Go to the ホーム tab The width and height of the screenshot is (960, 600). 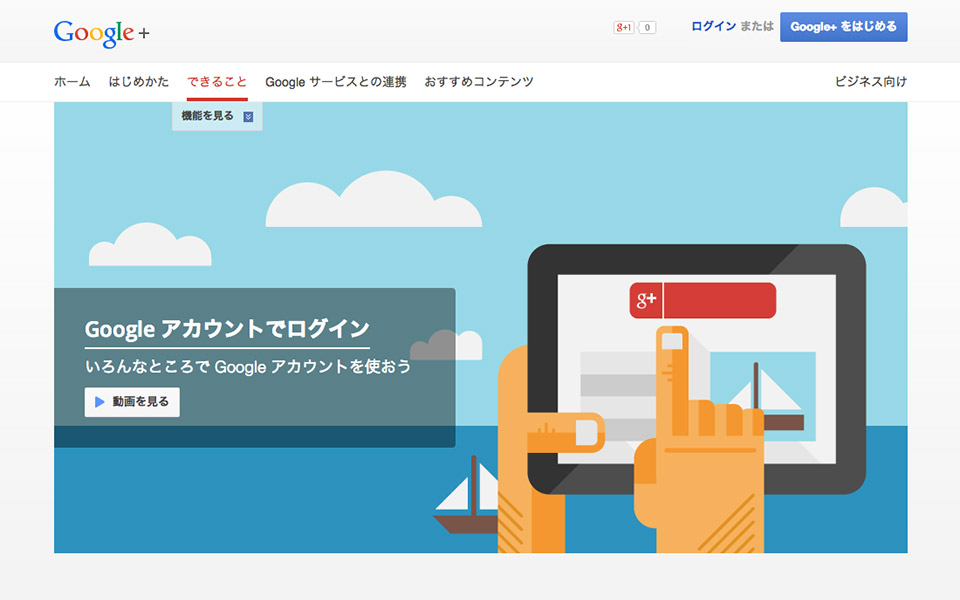72,81
